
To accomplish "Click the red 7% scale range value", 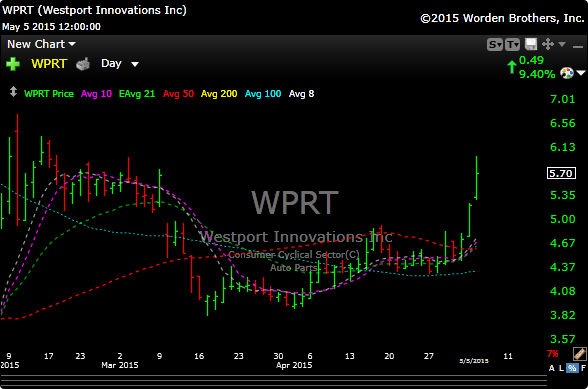I will coord(553,354).
